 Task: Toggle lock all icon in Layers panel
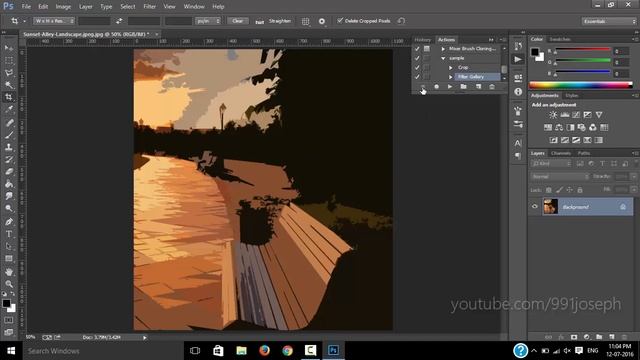(x=580, y=190)
